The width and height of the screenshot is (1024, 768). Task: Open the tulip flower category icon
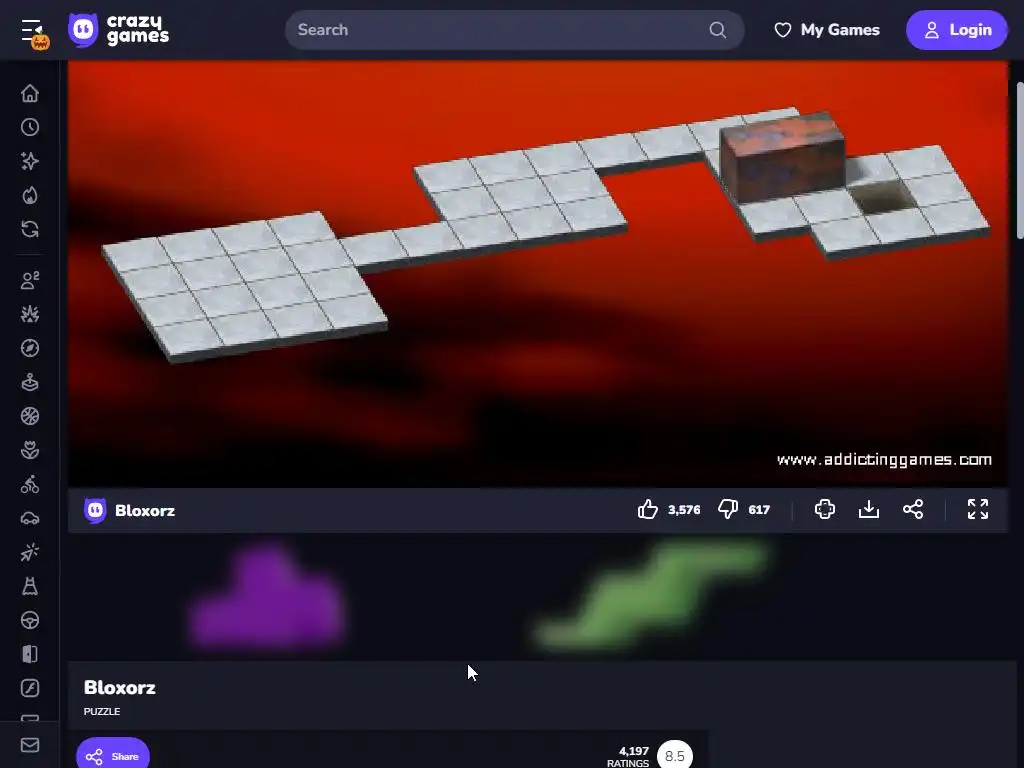pyautogui.click(x=30, y=450)
